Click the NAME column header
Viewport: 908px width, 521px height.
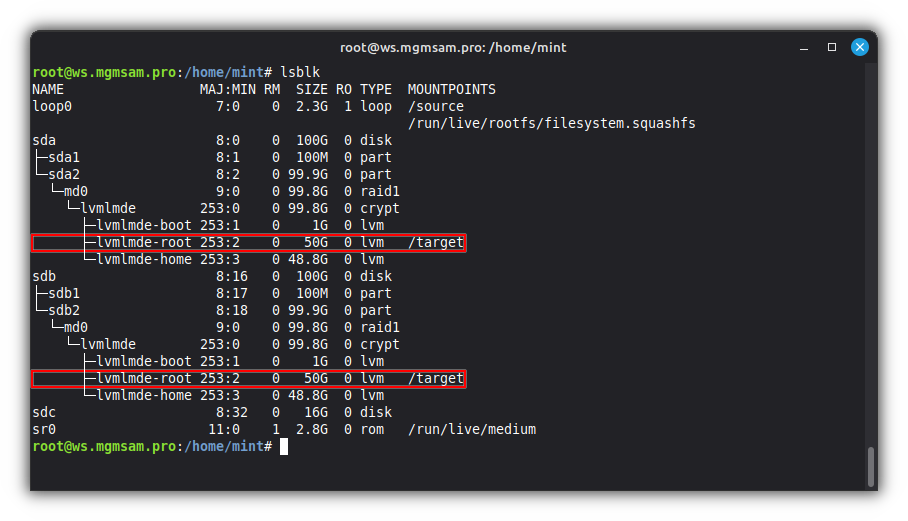[x=48, y=89]
